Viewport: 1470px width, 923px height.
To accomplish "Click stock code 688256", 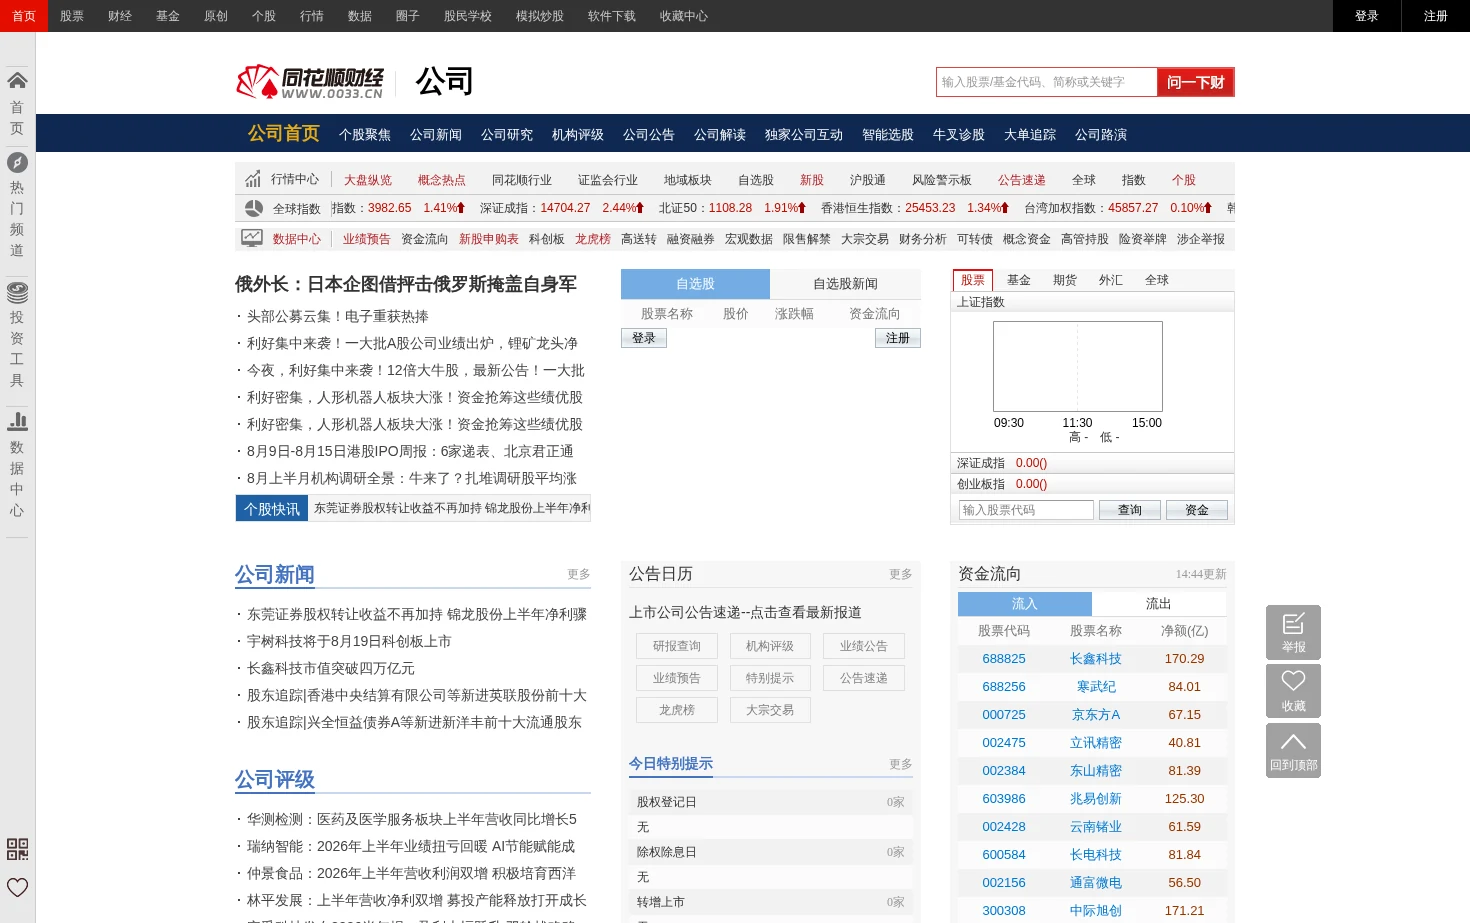I will (x=1004, y=687).
